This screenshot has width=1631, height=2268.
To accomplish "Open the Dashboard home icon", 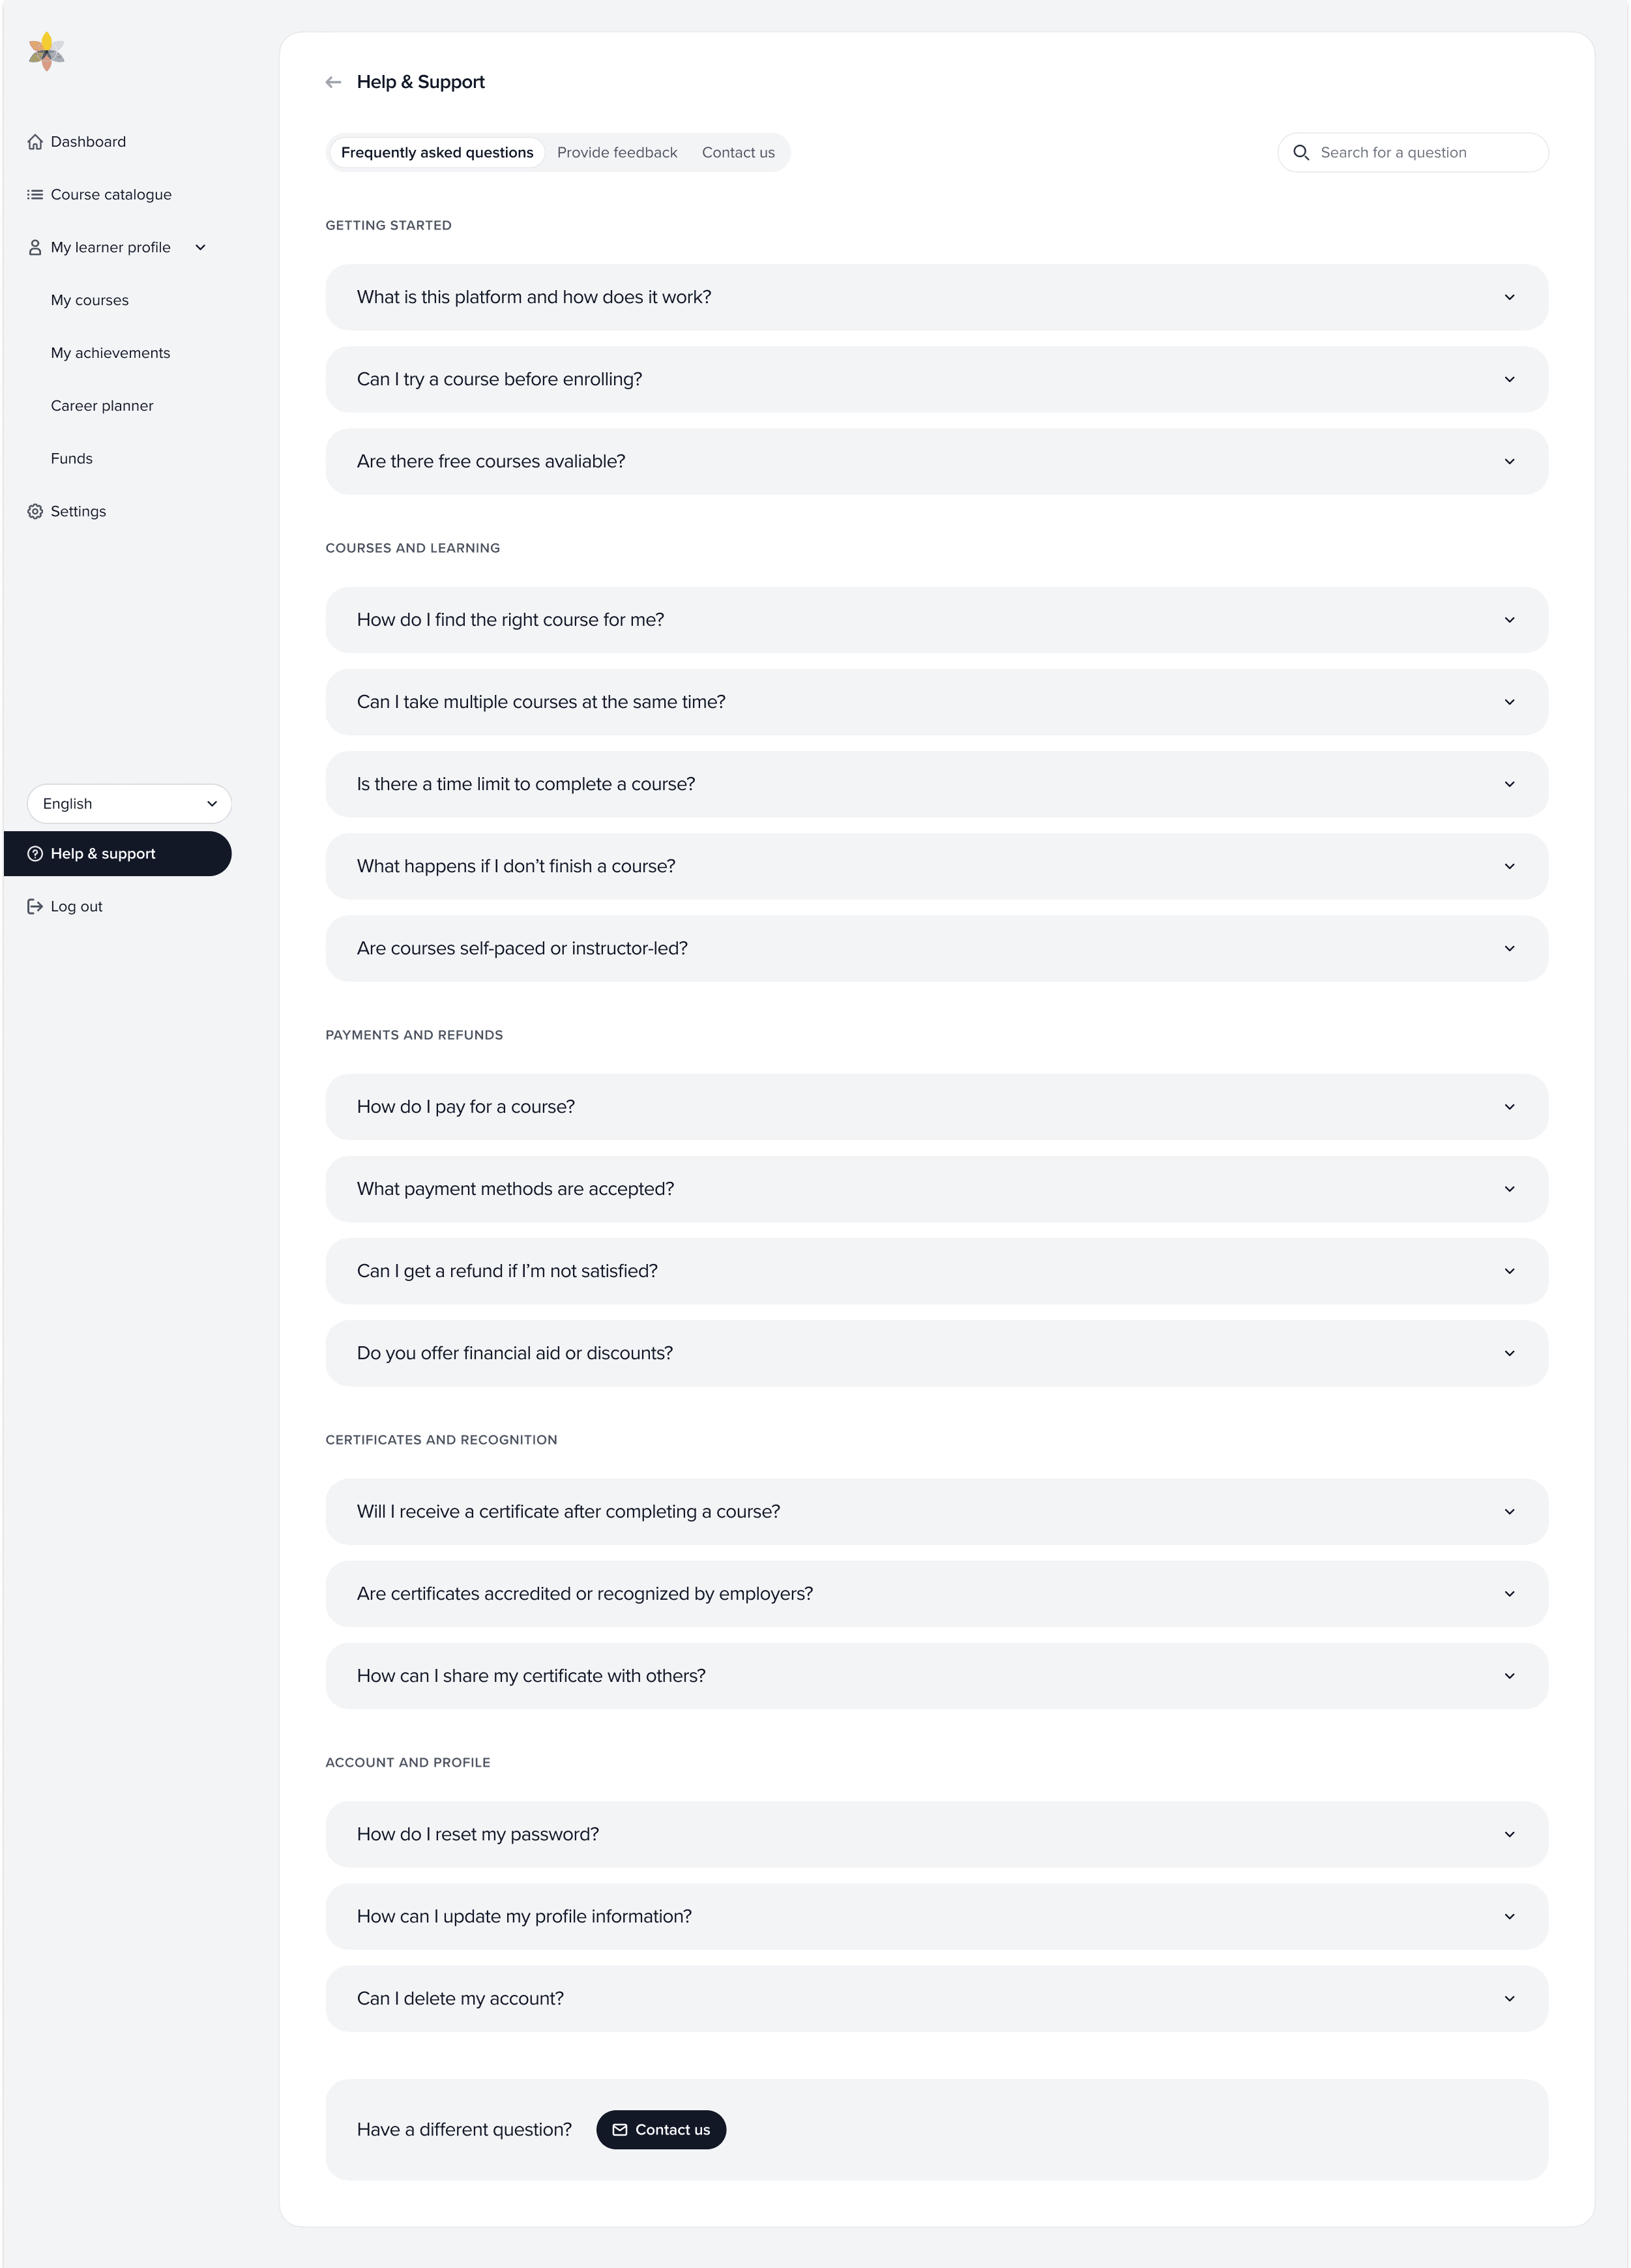I will tap(36, 141).
